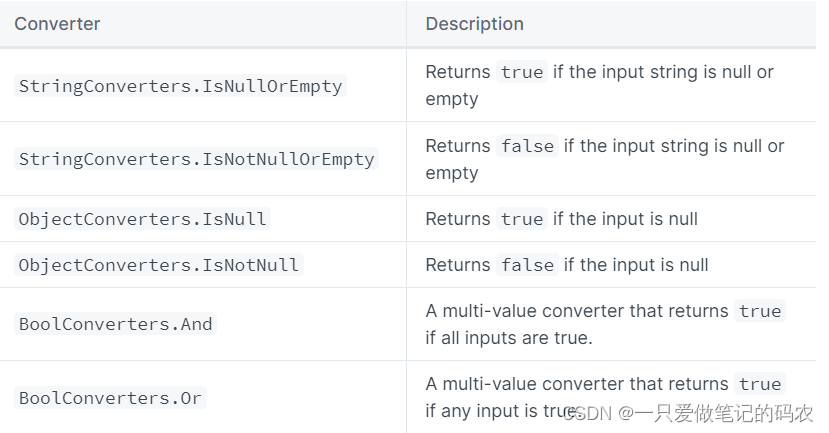Click the text 'if all inputs are true.'
The height and width of the screenshot is (433, 829).
tap(509, 338)
